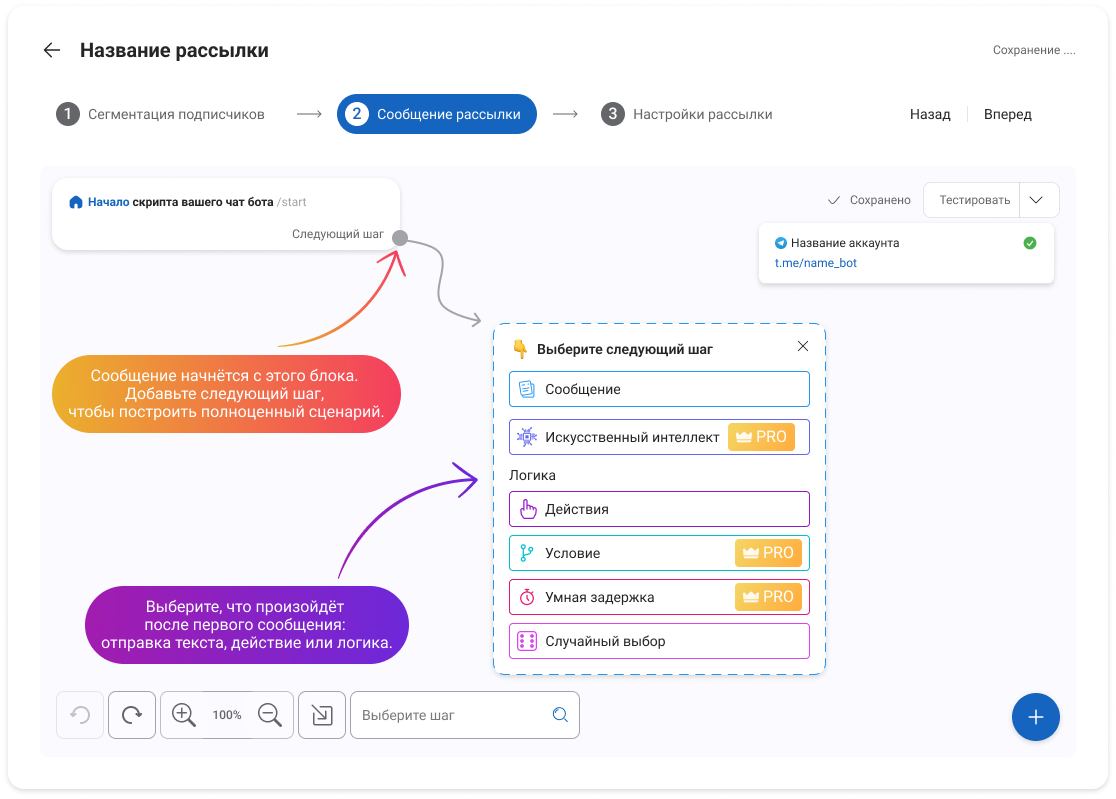Click the Выберите шаг search field
1116x799 pixels.
tap(465, 715)
